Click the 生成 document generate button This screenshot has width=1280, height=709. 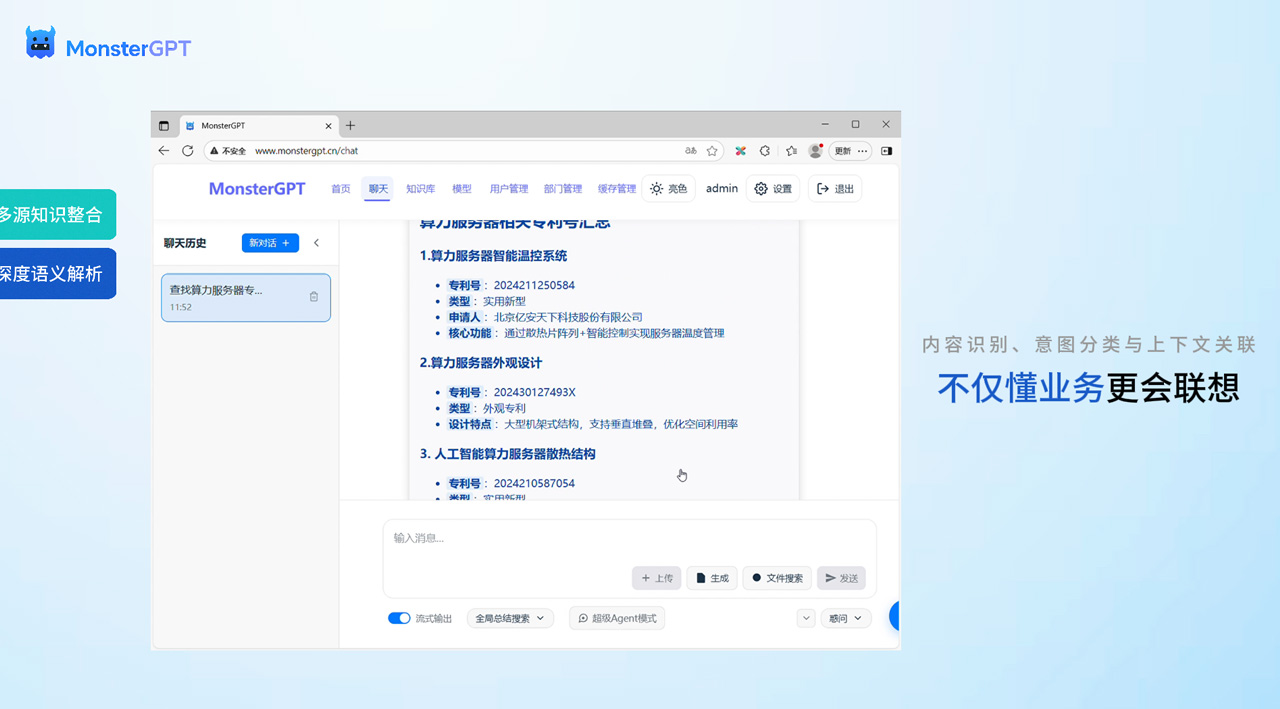pos(712,578)
